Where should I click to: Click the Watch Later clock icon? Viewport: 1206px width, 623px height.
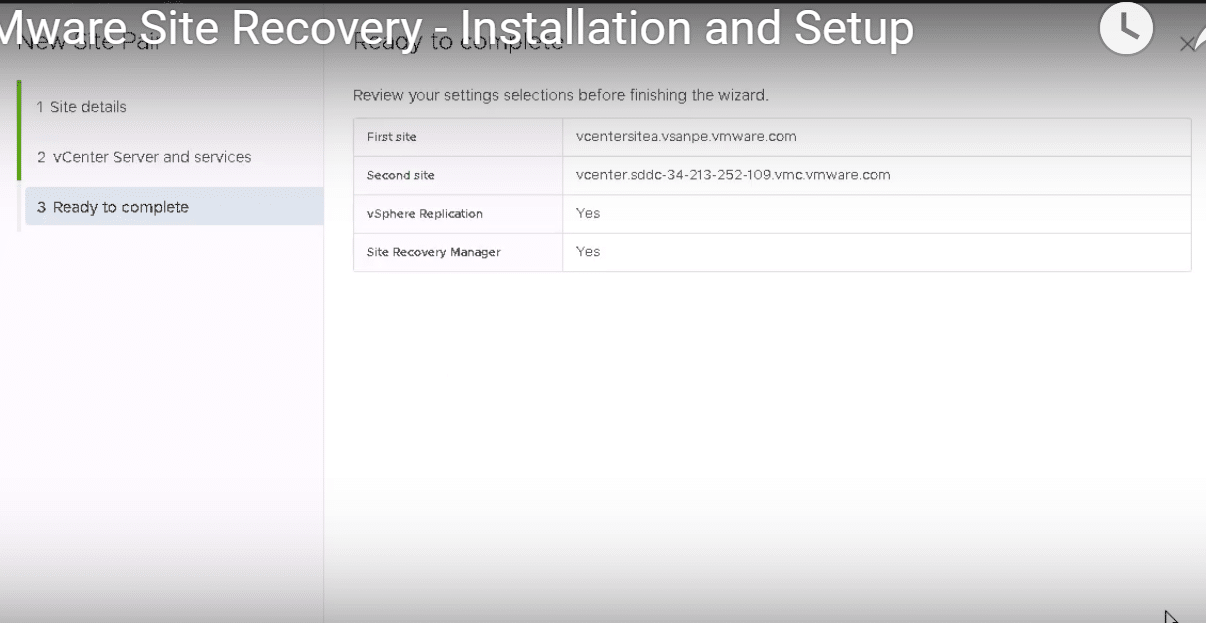[x=1126, y=28]
